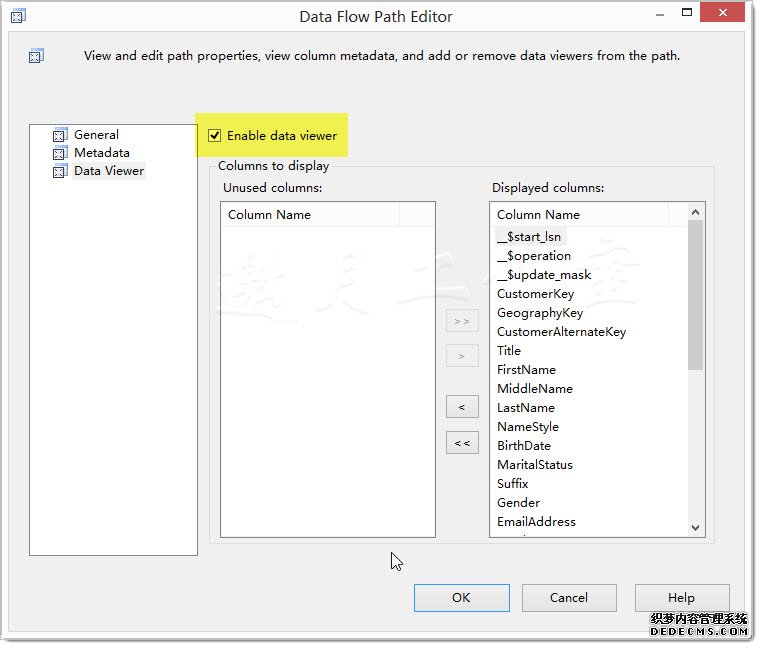Select the __$start_lsn column entry
This screenshot has height=646, width=759.
coord(530,236)
